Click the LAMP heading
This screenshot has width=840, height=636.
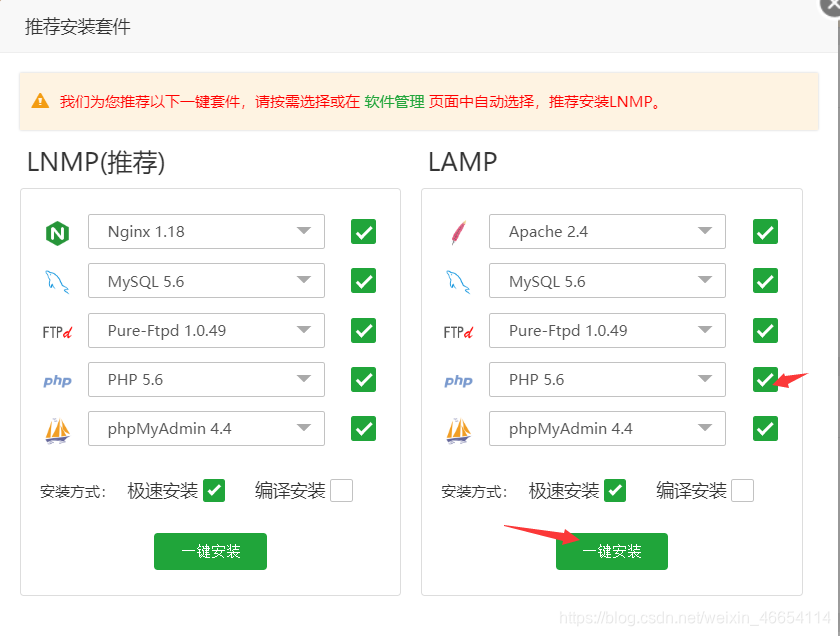point(462,162)
